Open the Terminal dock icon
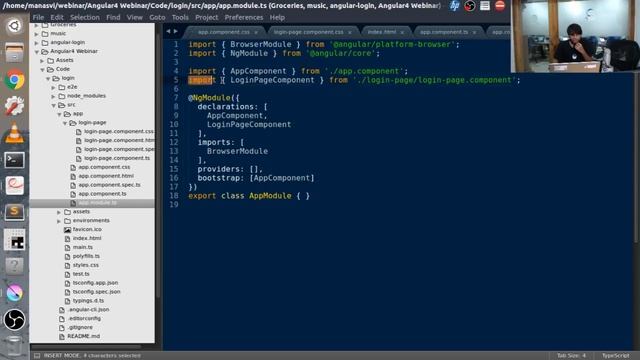 point(14,160)
